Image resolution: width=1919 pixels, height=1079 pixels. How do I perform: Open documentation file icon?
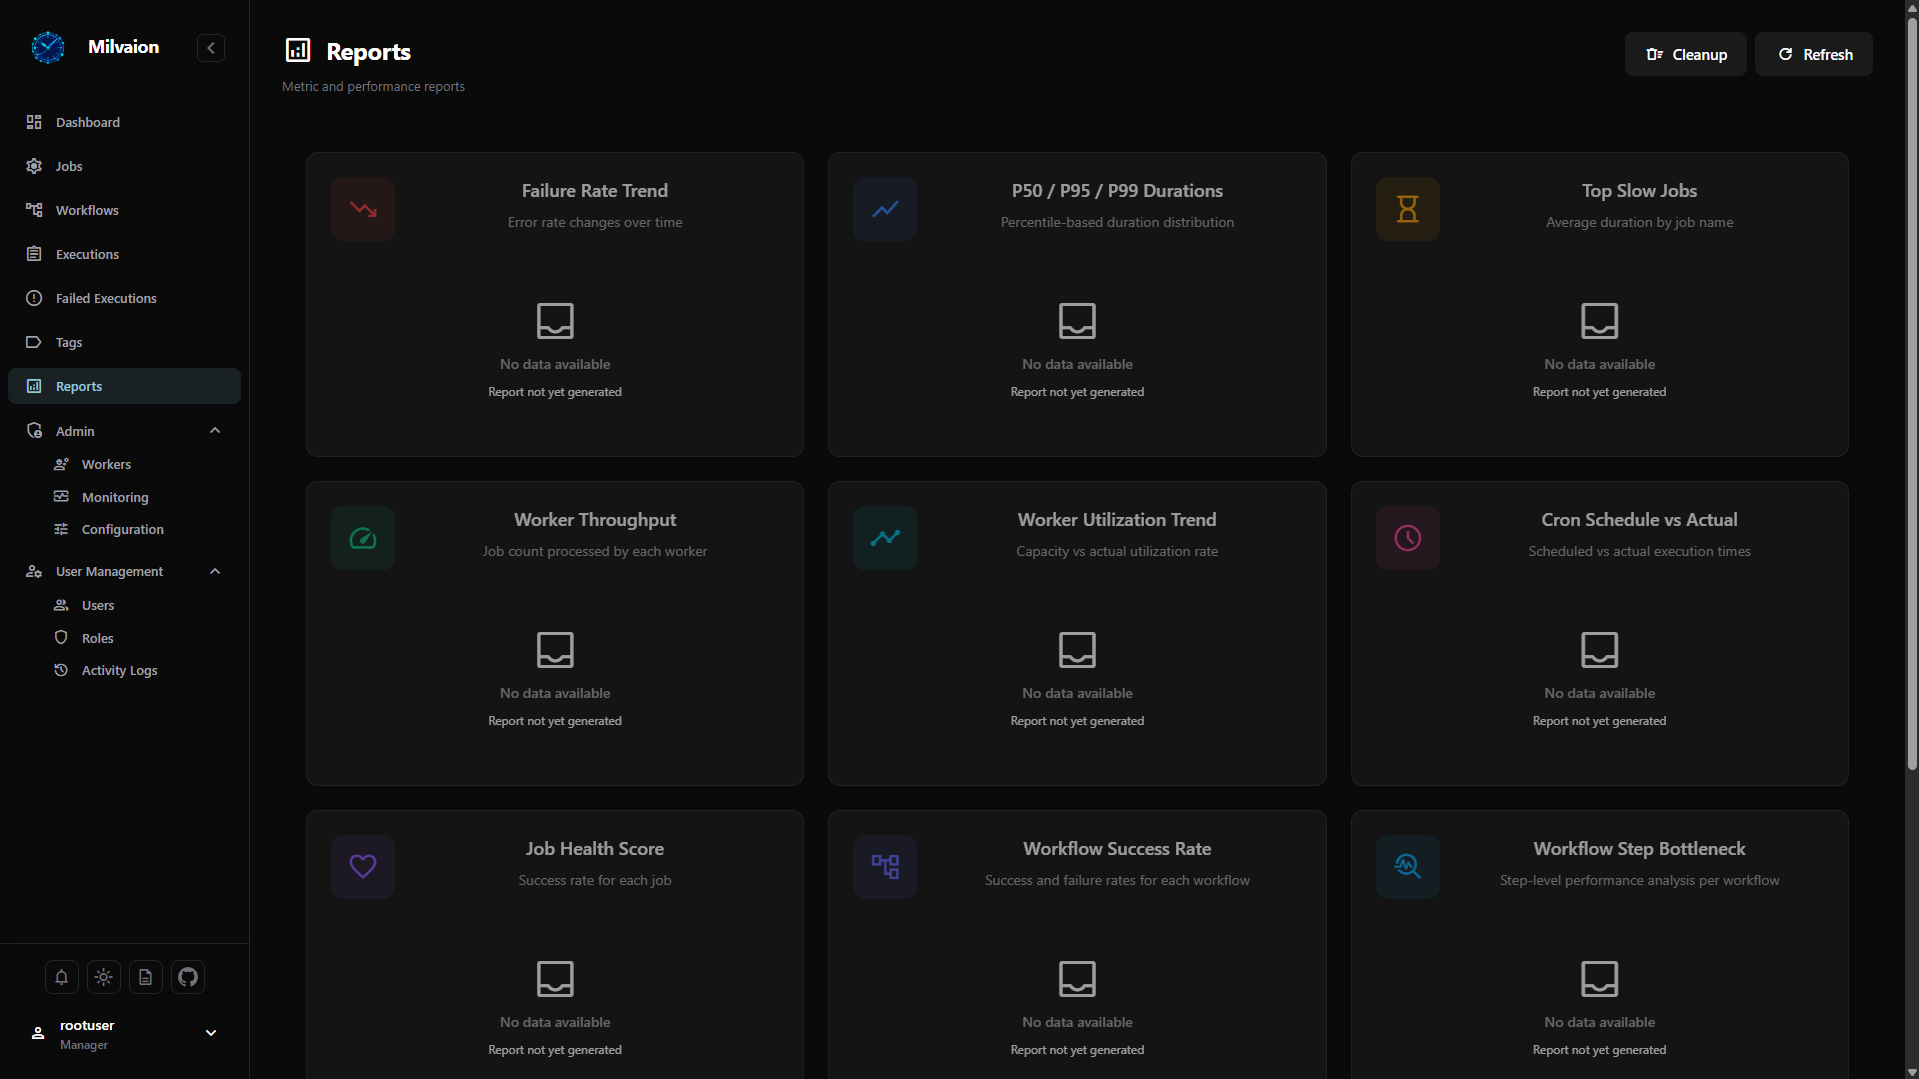pos(146,977)
